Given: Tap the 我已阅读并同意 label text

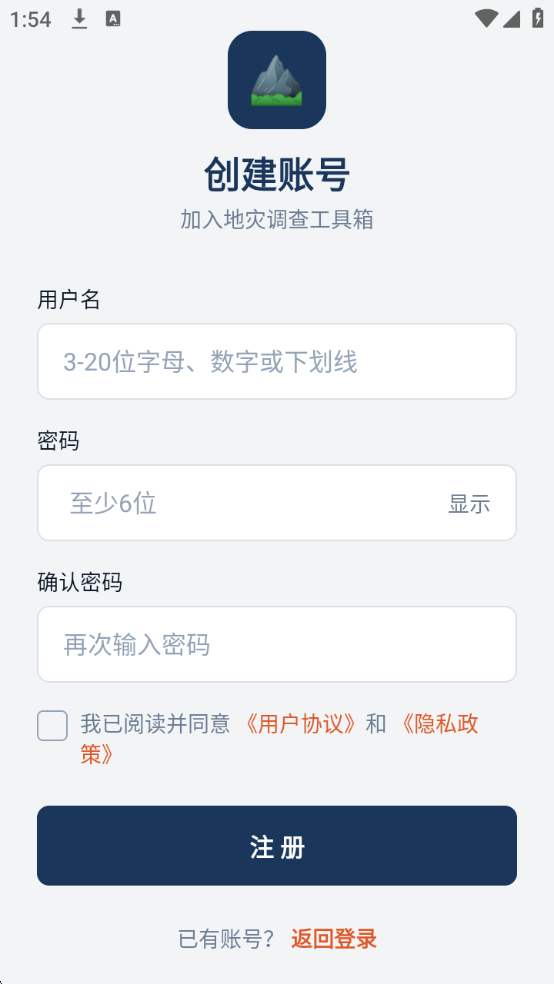Looking at the screenshot, I should [x=156, y=724].
